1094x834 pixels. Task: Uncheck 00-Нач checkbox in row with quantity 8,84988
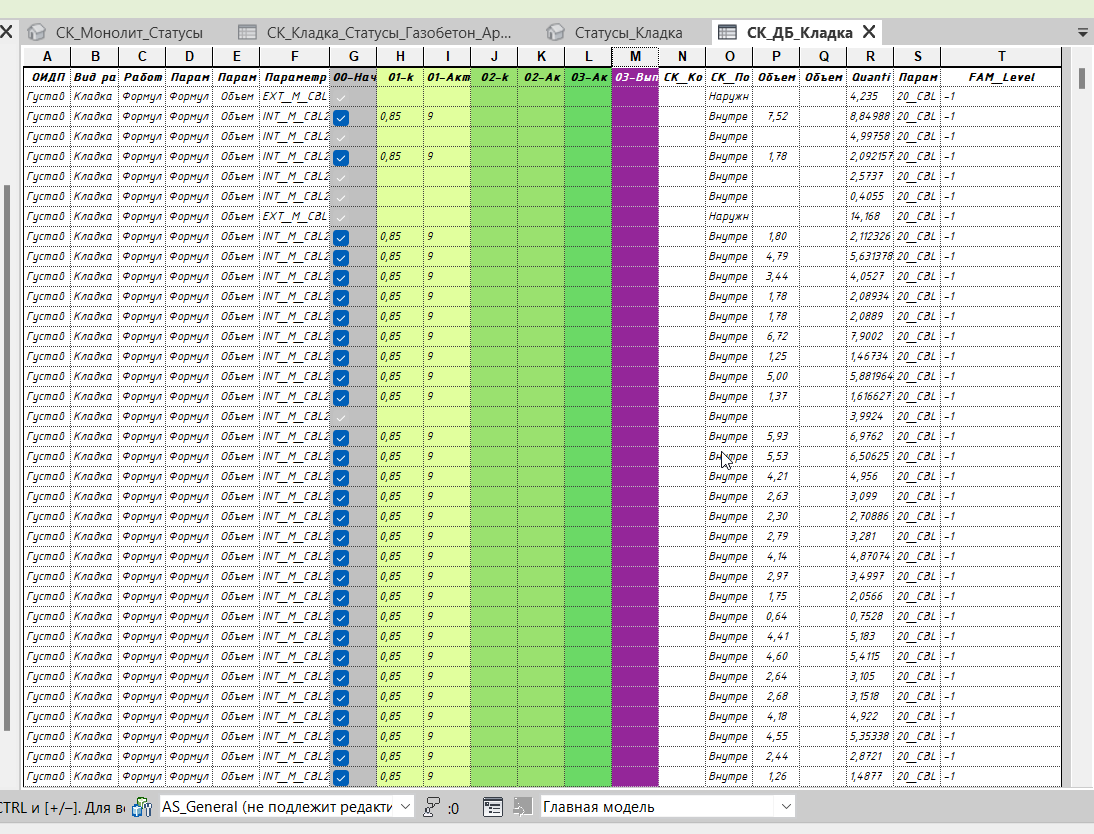340,117
